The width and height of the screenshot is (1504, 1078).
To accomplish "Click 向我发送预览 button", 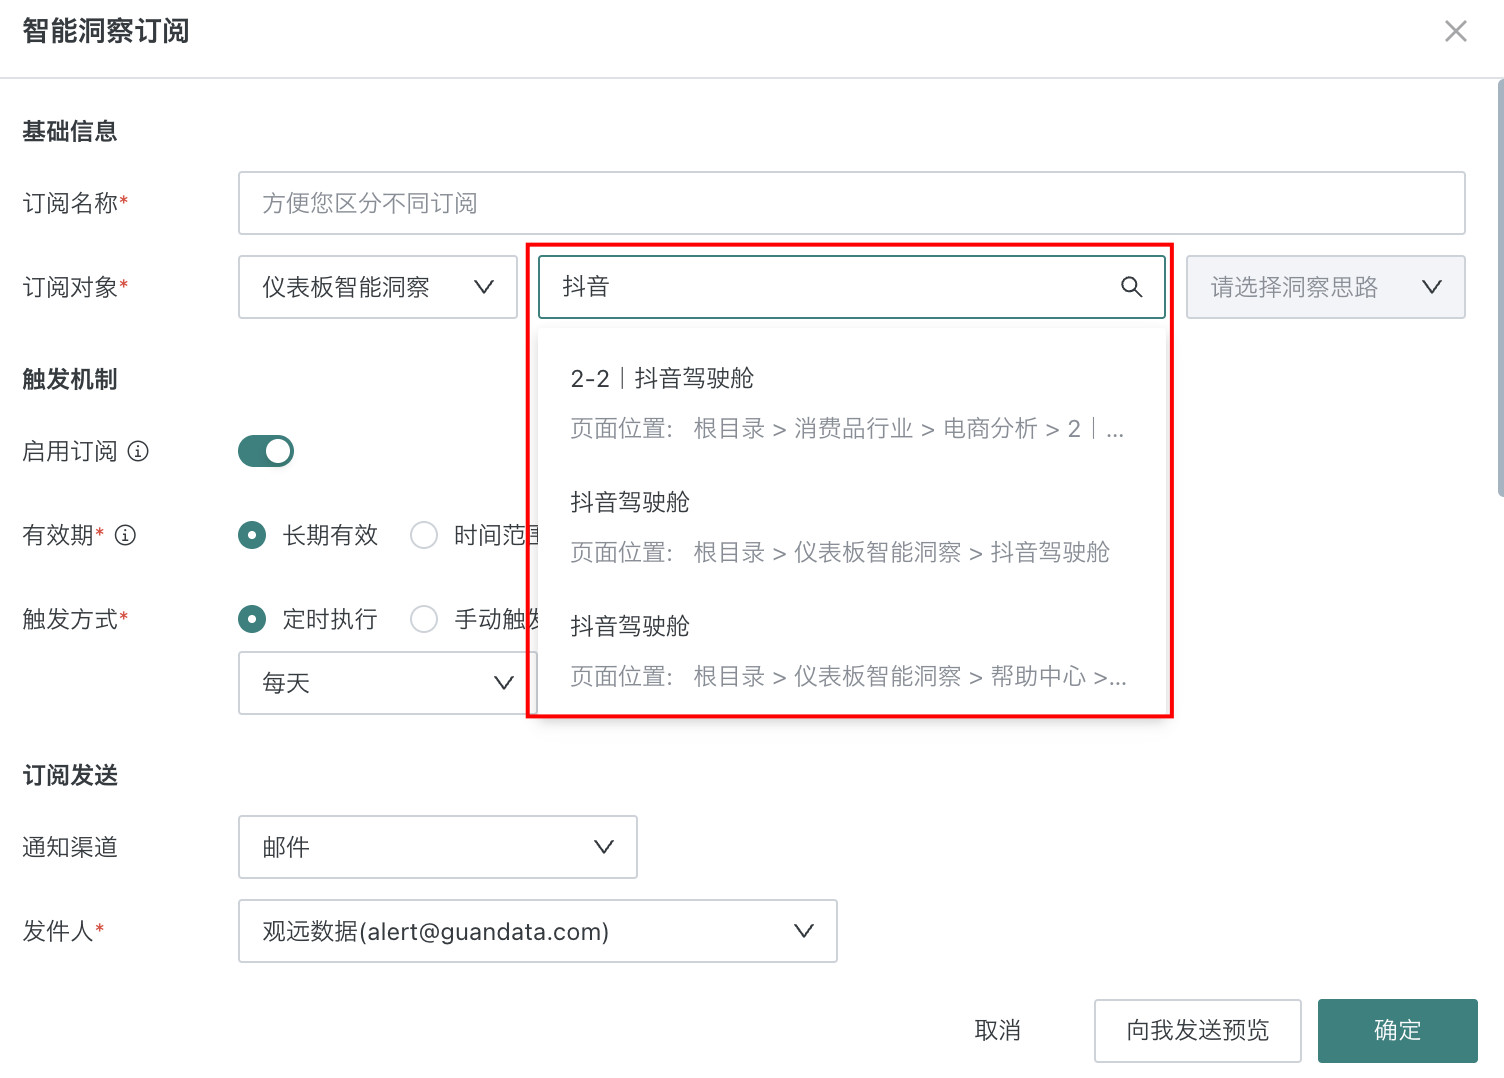I will coord(1197,1030).
